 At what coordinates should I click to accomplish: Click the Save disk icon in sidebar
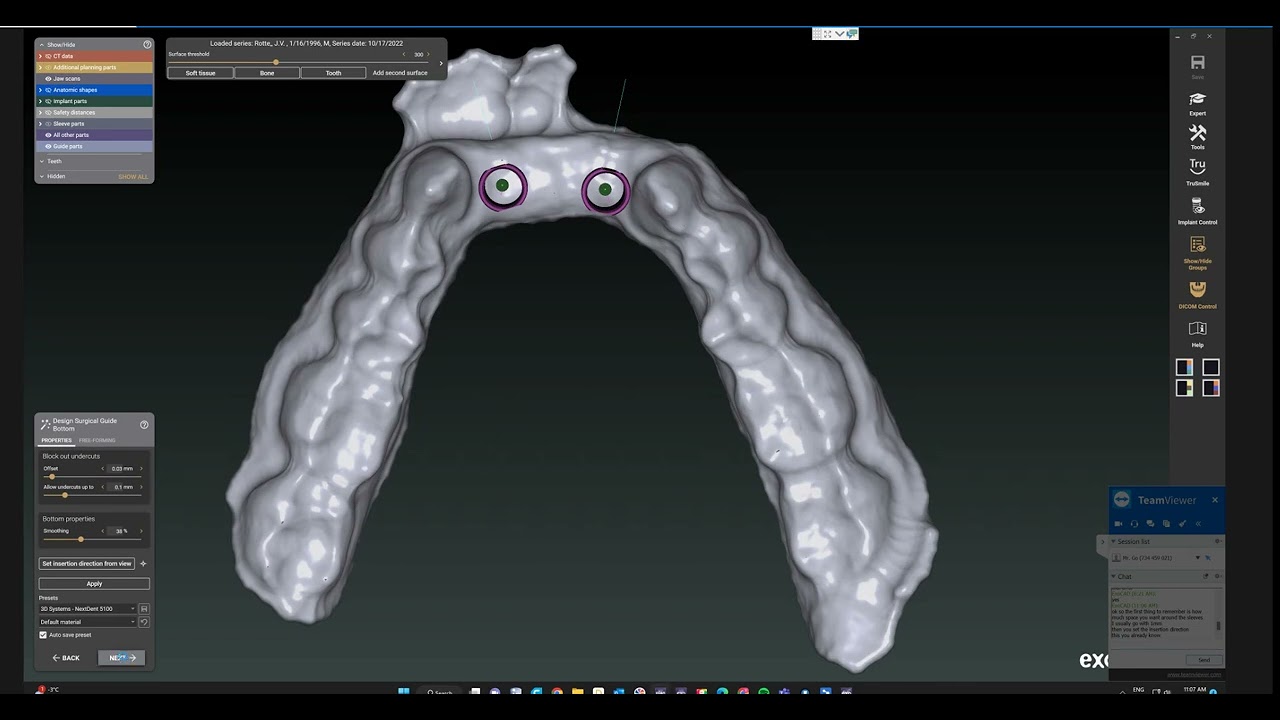tap(1197, 62)
